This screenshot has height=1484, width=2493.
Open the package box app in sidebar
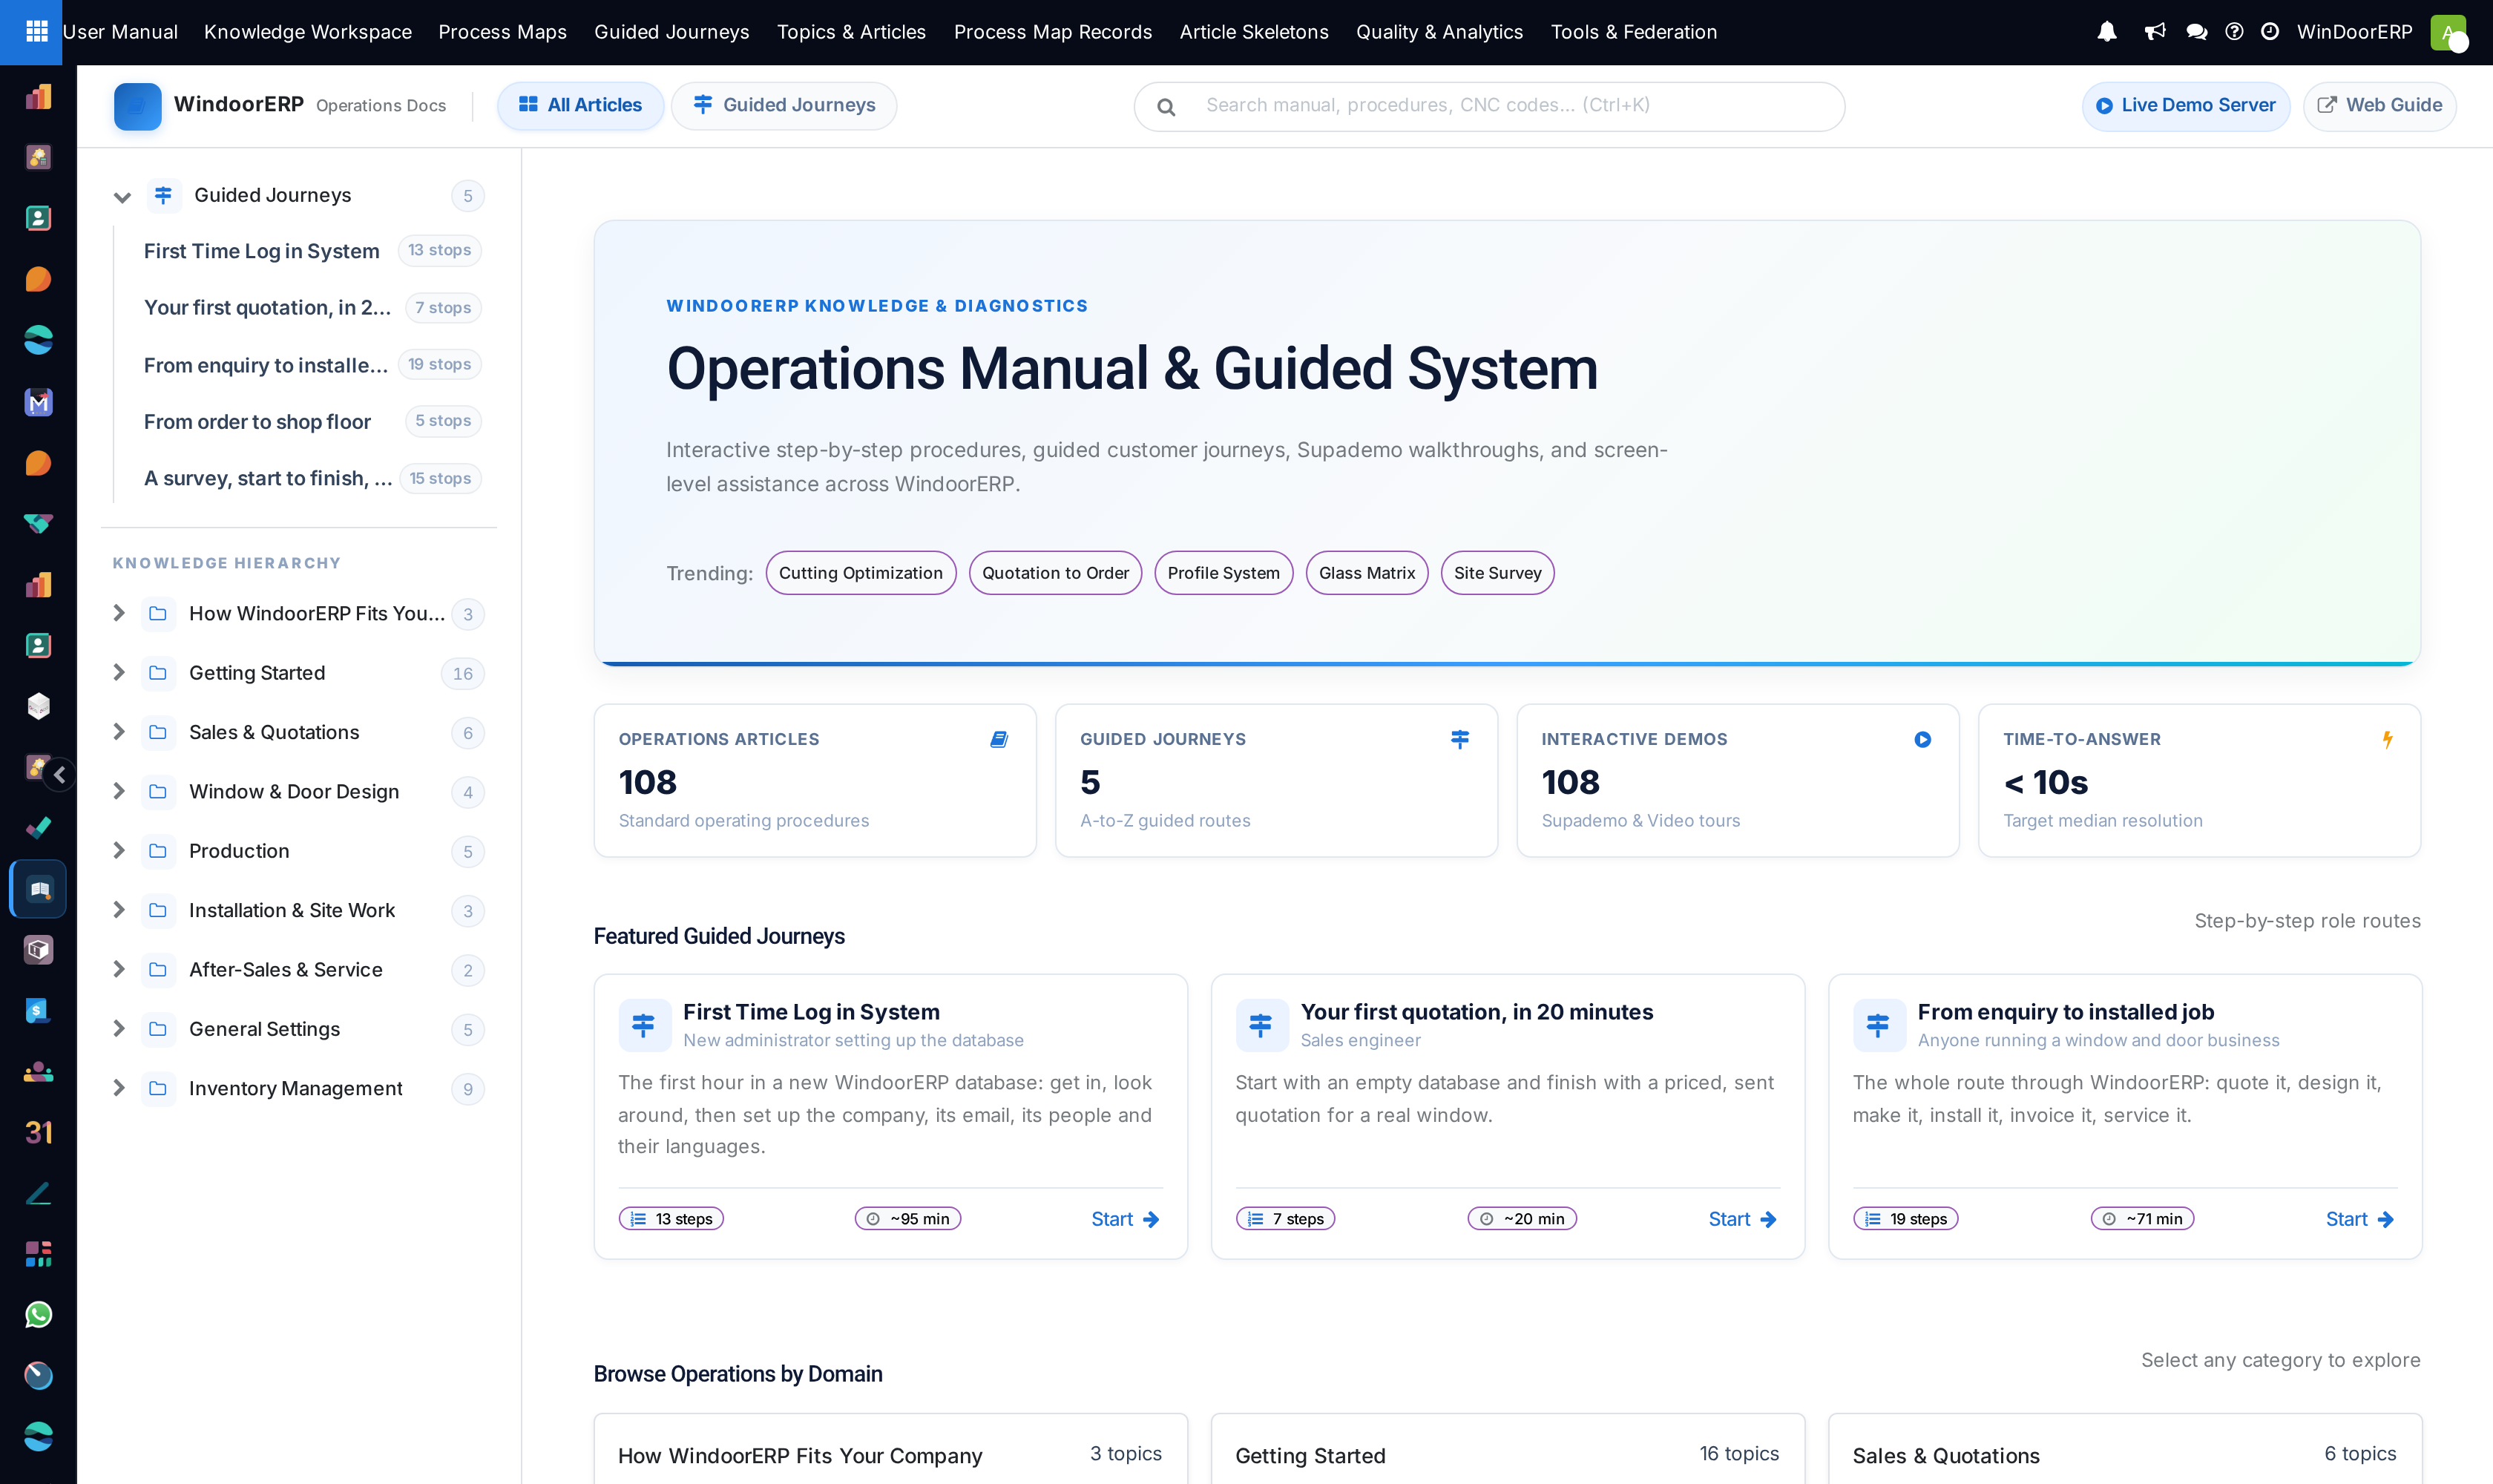[38, 950]
